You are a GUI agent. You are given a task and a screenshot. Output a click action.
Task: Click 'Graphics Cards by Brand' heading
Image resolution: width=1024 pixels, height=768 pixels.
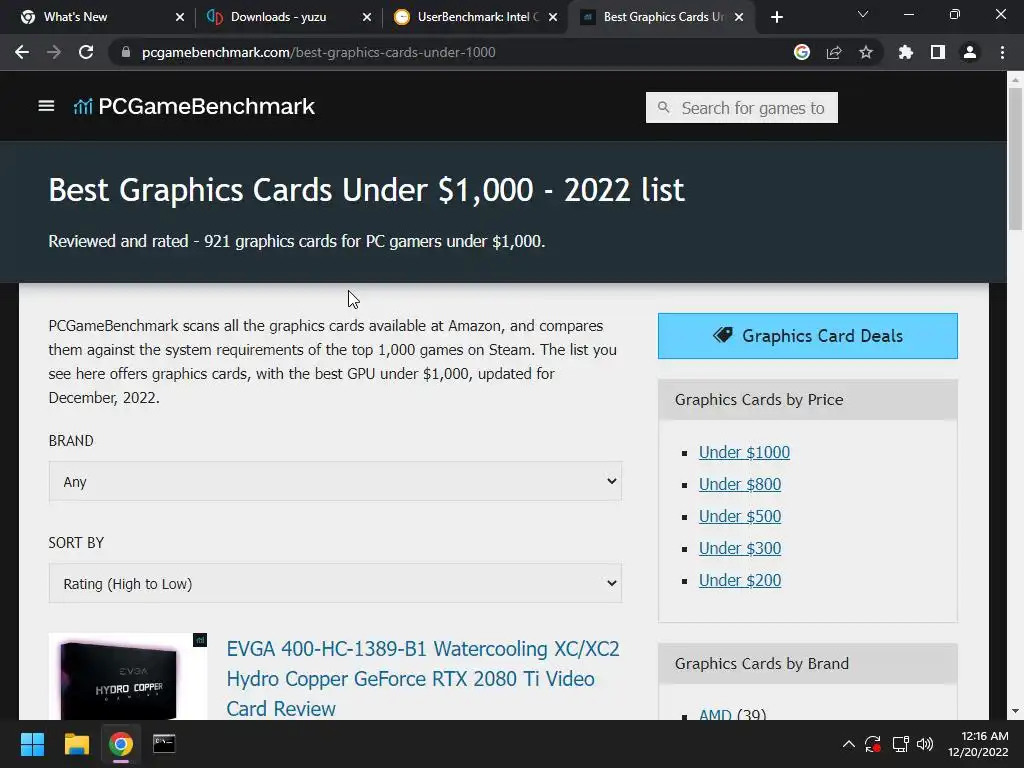(761, 664)
